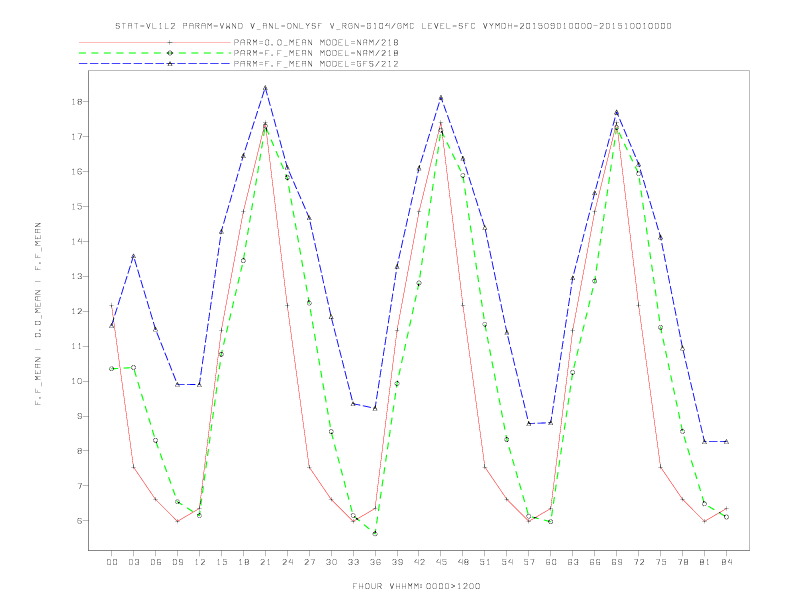This screenshot has width=792, height=612.
Task: Click x-axis tick label 15
Action: click(221, 562)
